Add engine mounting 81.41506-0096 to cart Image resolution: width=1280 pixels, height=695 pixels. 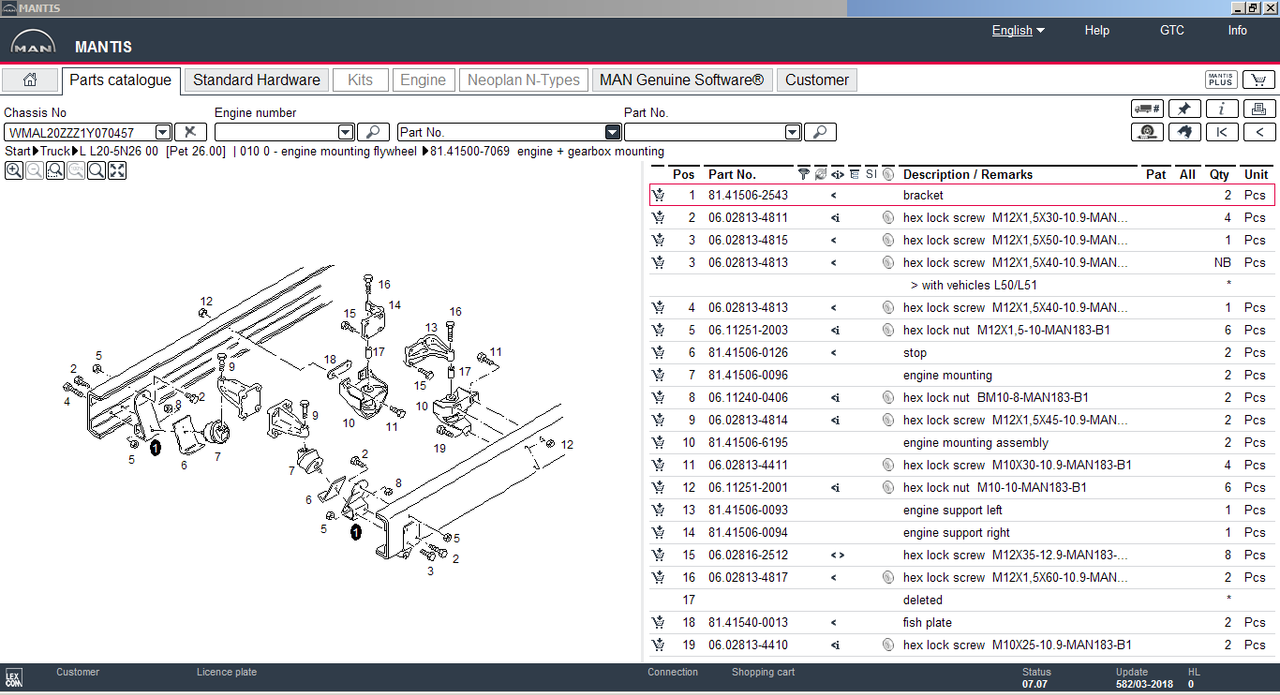pyautogui.click(x=658, y=375)
